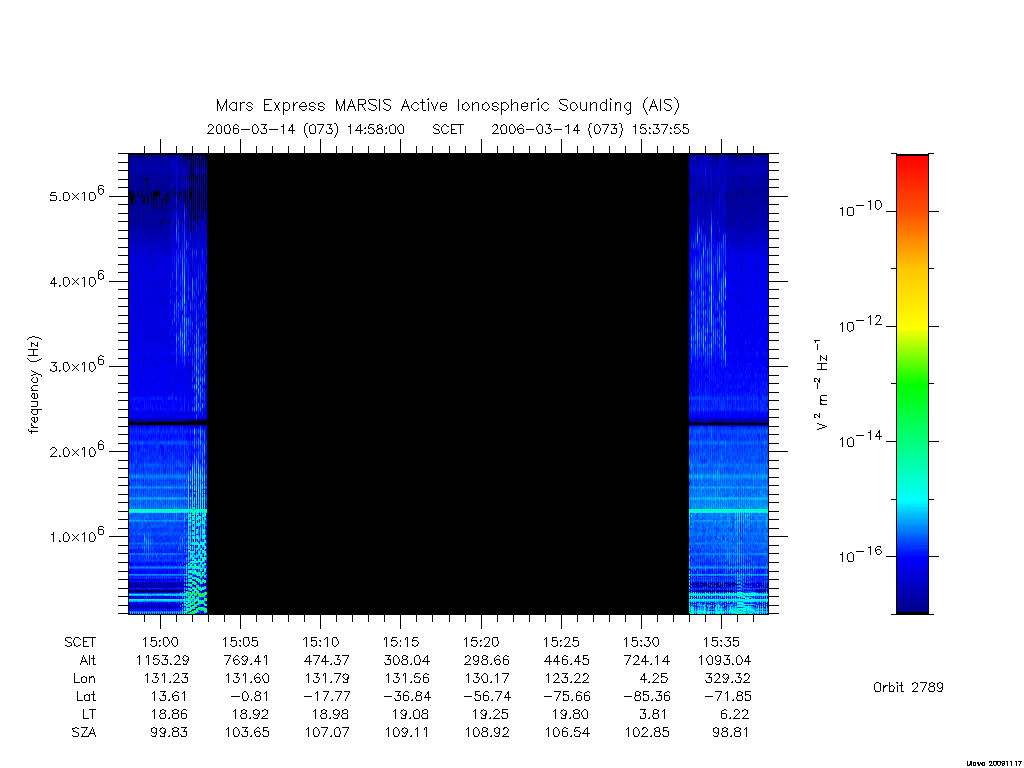Click altitude value 298.66
The image size is (1024, 768).
(486, 660)
